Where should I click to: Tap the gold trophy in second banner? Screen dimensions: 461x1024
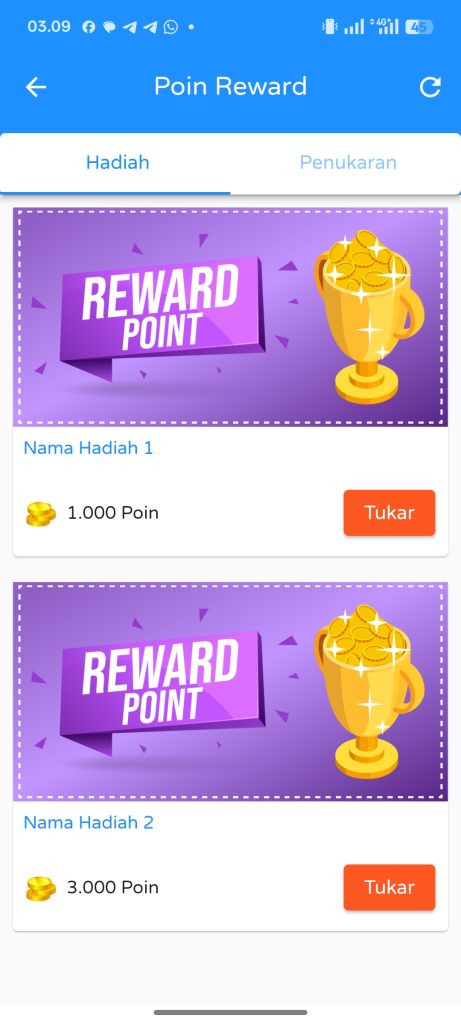pyautogui.click(x=368, y=691)
